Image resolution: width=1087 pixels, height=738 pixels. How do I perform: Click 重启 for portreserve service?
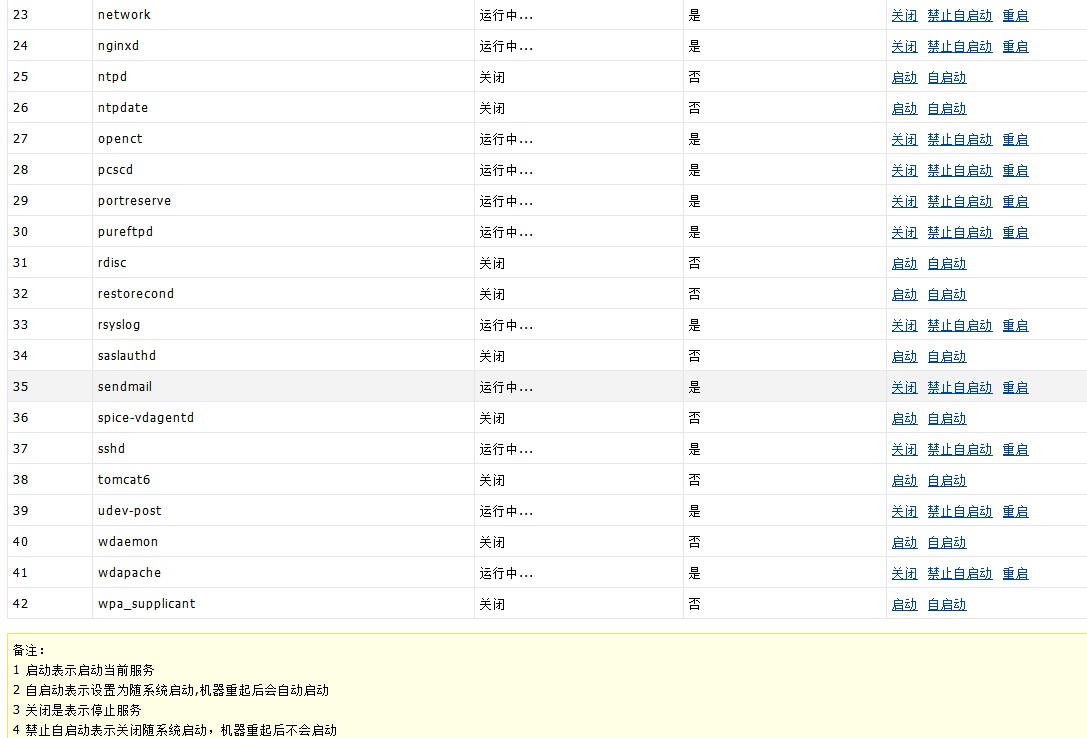pyautogui.click(x=1015, y=201)
